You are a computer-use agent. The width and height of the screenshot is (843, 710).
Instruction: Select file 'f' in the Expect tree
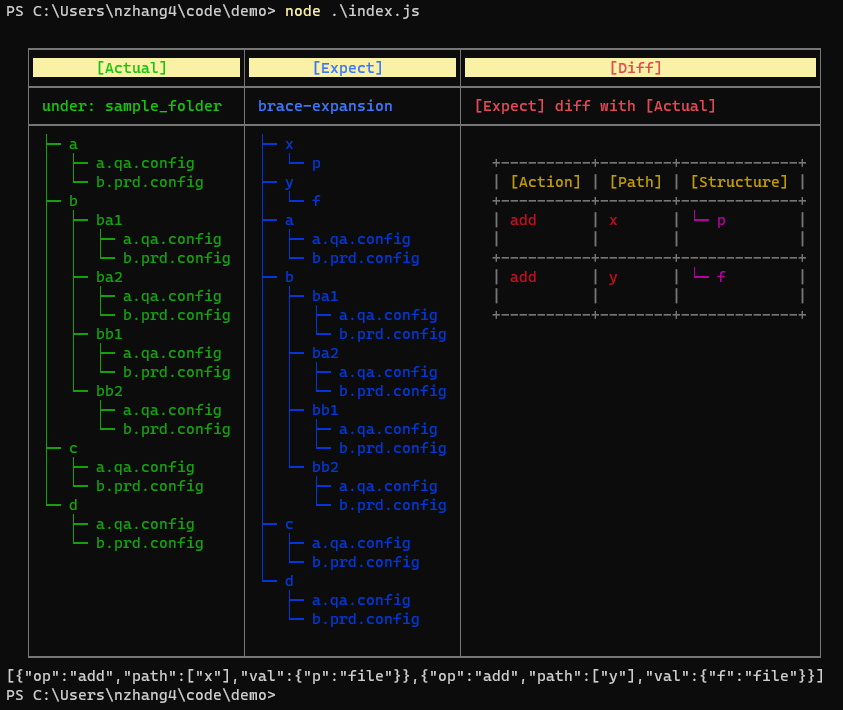point(316,201)
